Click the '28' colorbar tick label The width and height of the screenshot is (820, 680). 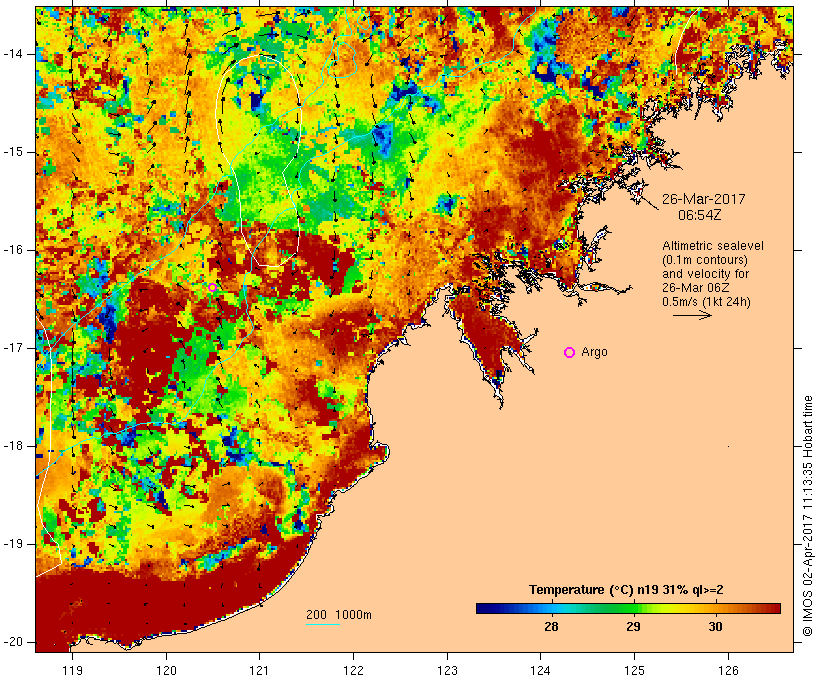(x=551, y=627)
